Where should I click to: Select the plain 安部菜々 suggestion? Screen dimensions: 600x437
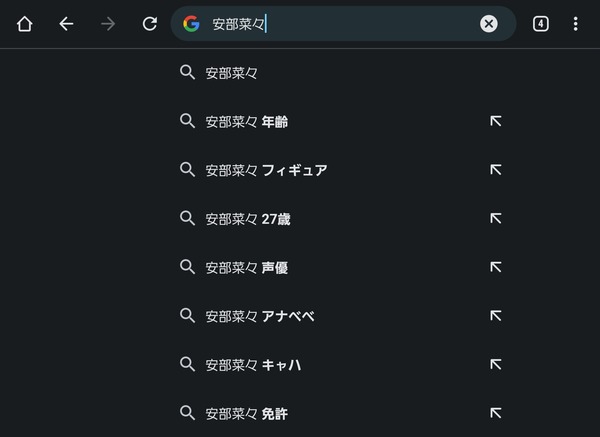341,72
